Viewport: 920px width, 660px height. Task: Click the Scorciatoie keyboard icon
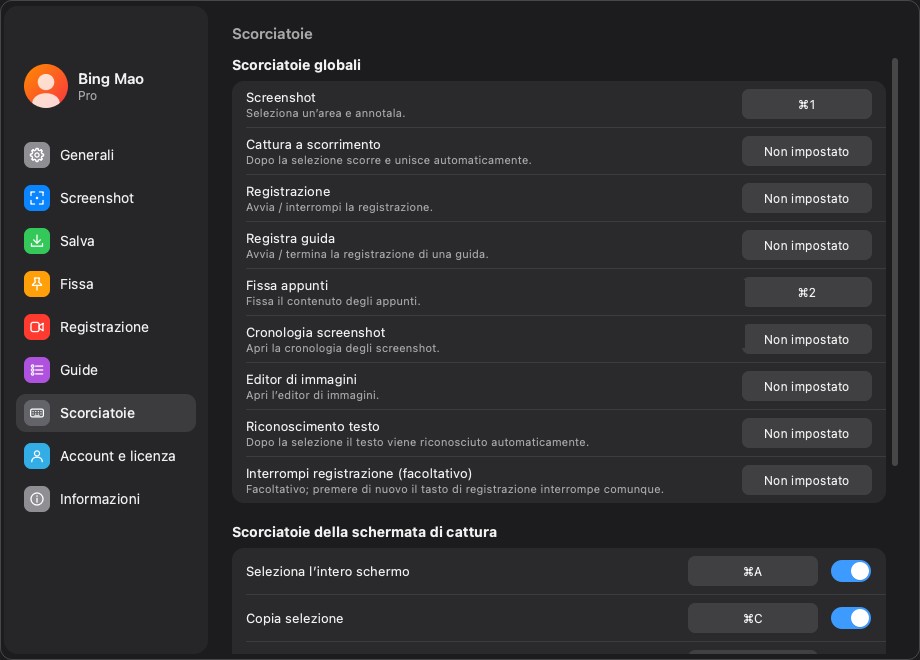pos(37,413)
